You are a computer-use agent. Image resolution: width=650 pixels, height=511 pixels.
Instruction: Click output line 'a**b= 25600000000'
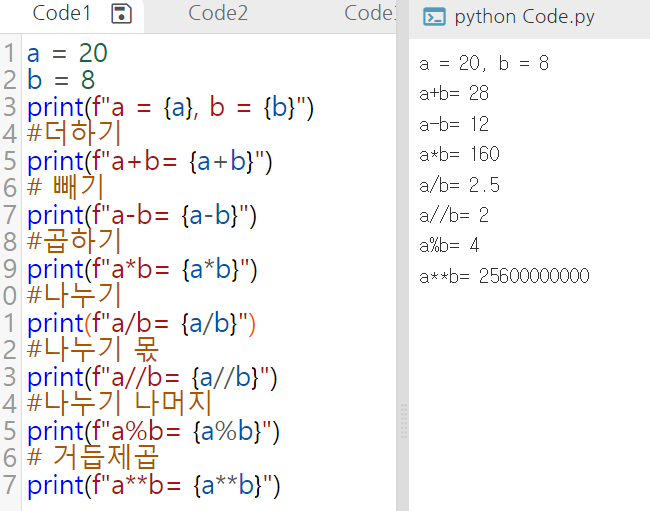coord(504,276)
